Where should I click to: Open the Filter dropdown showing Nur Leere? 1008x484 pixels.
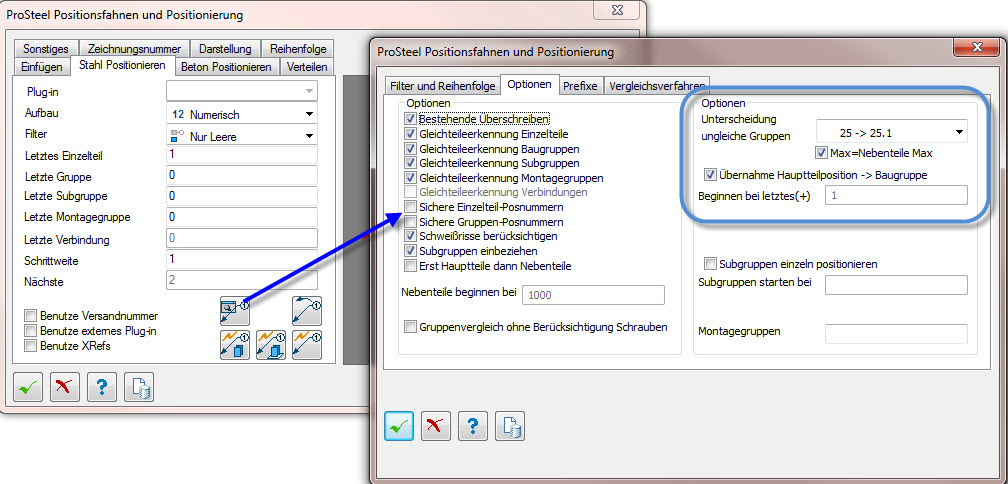point(242,136)
